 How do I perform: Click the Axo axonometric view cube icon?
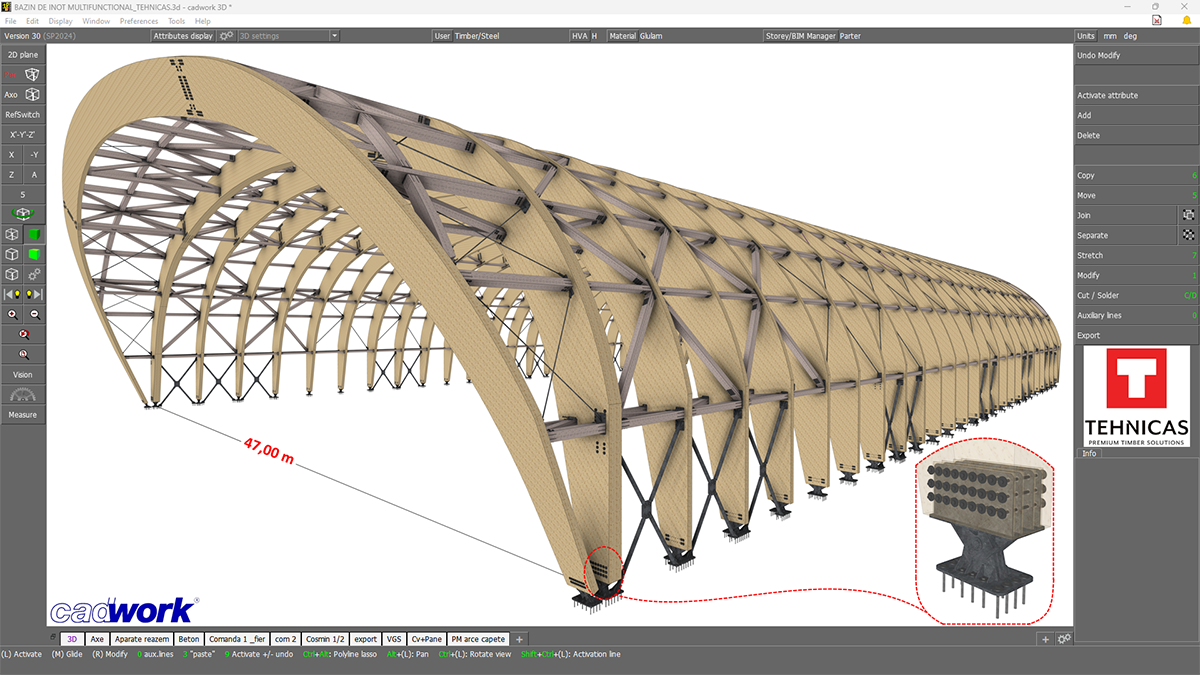33,95
